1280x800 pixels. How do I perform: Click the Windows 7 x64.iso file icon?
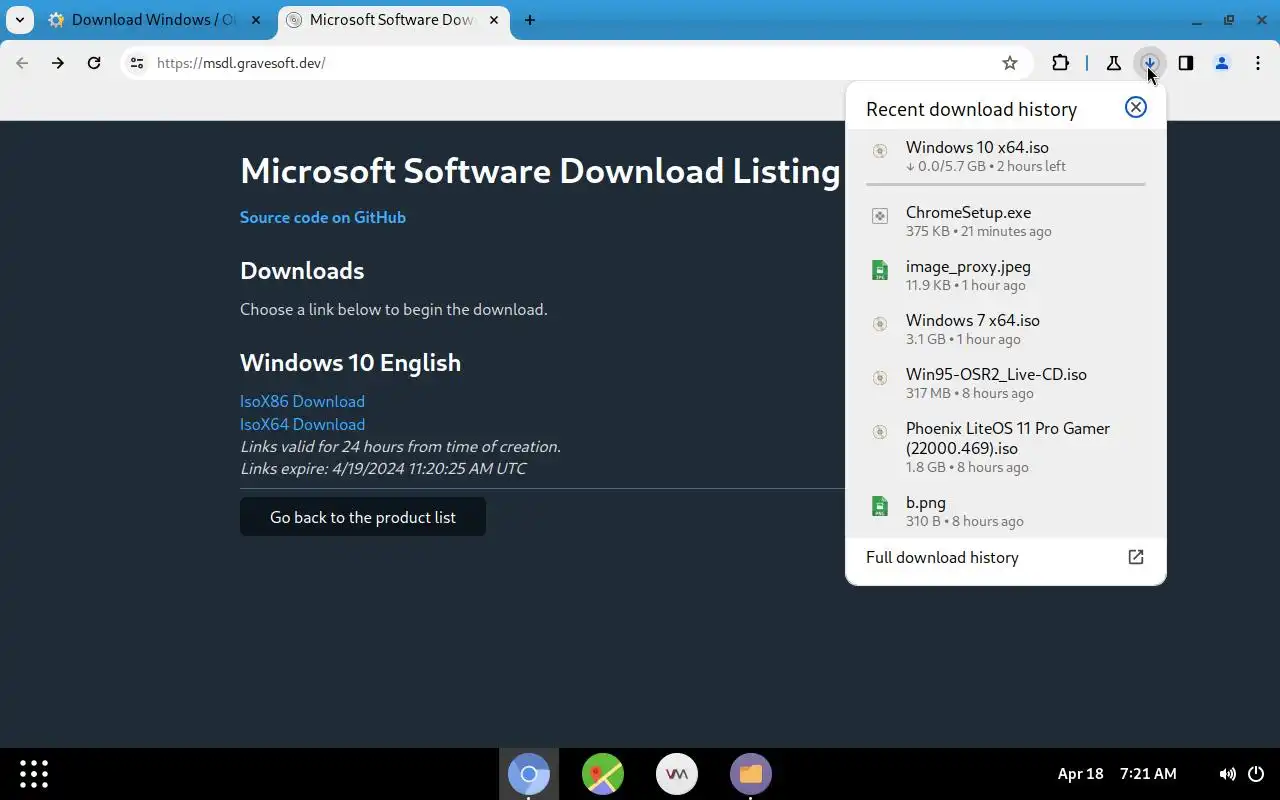click(x=879, y=324)
